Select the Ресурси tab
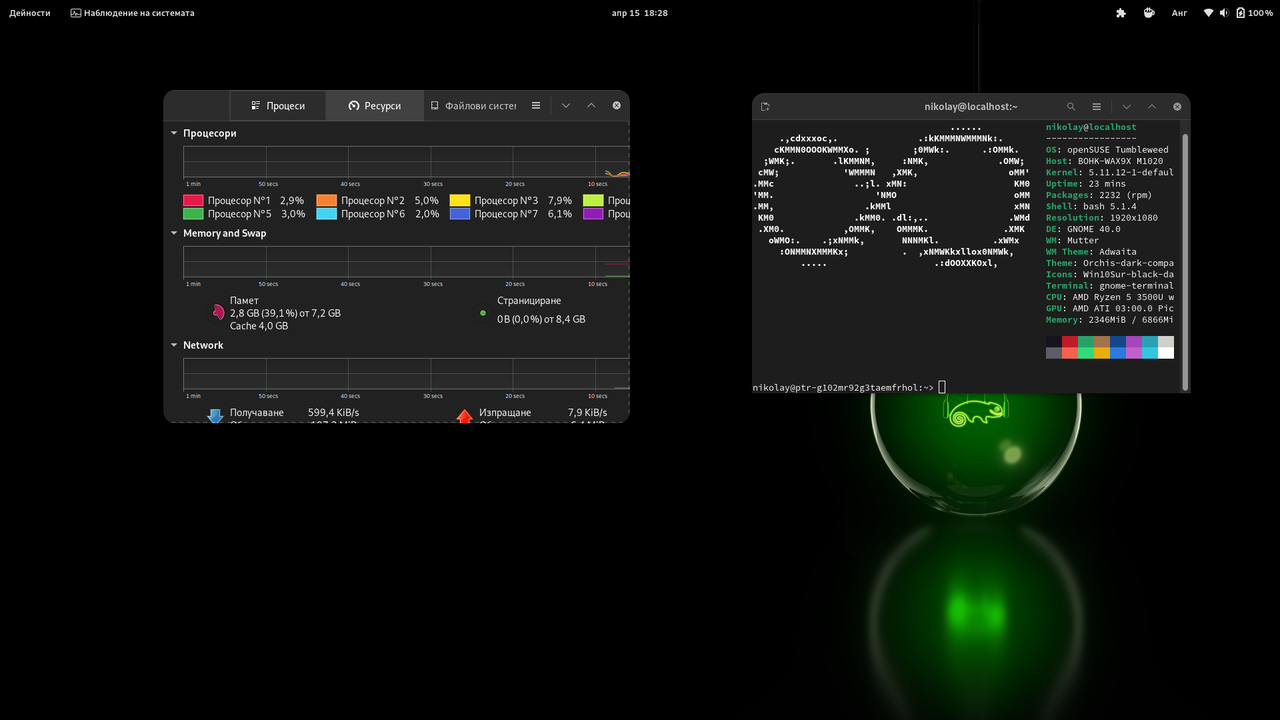 tap(375, 105)
